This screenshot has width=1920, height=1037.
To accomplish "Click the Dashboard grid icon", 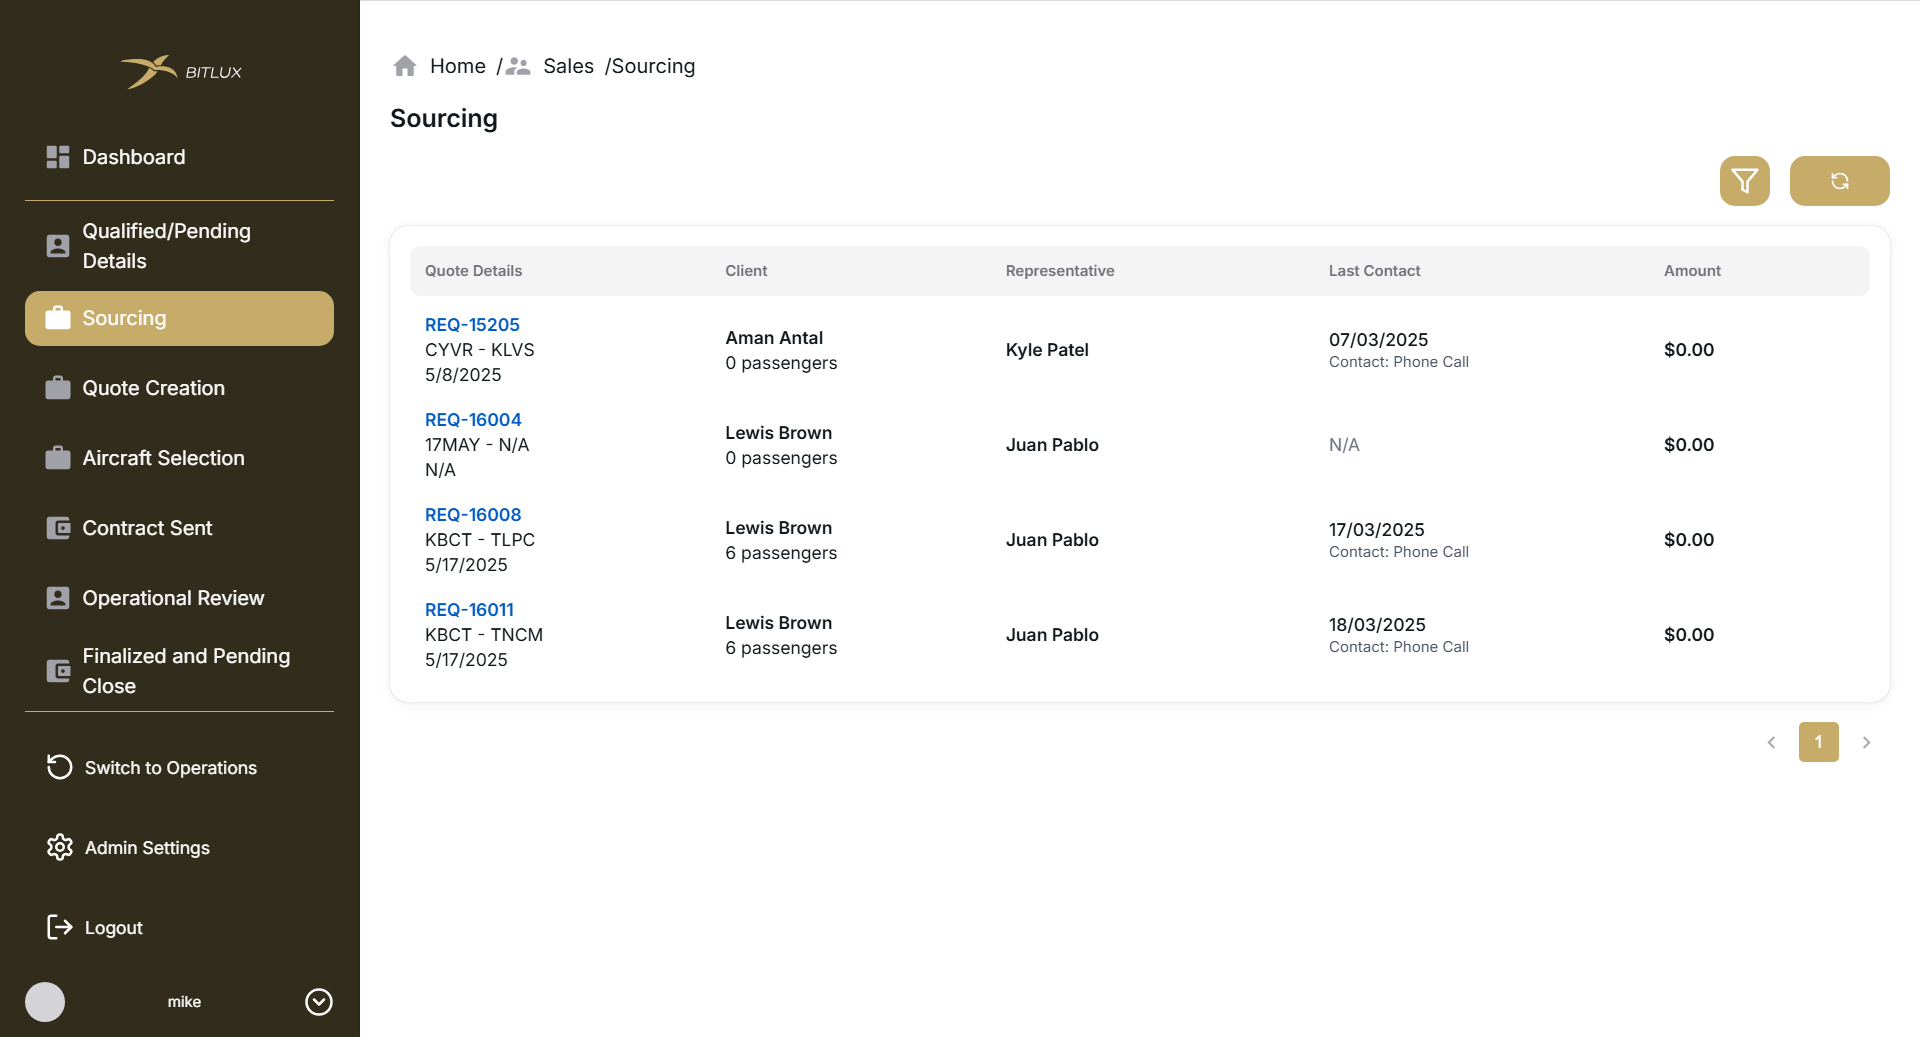I will coord(58,157).
